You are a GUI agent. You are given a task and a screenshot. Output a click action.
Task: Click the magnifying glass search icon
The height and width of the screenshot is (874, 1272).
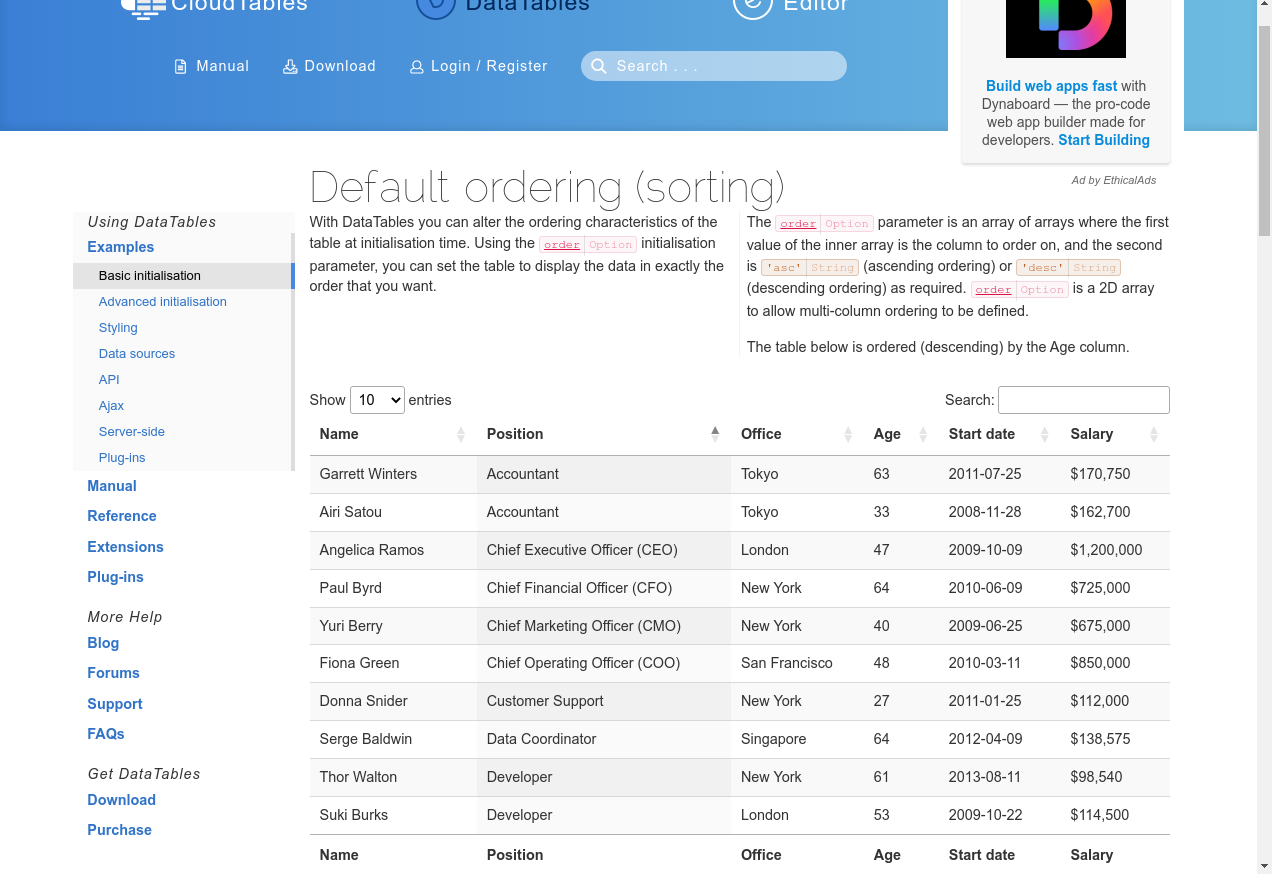(x=599, y=66)
